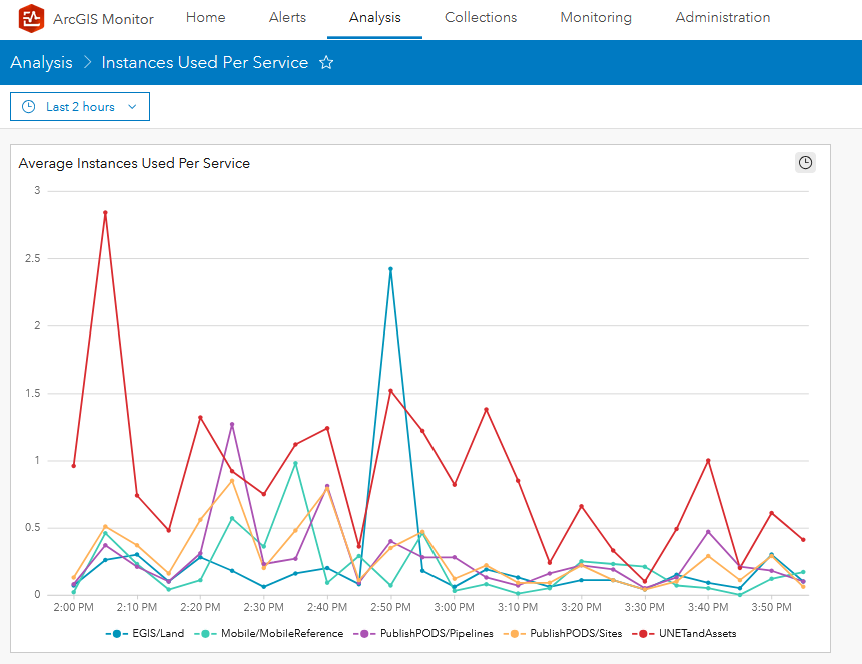
Task: Toggle the favorite star beside the page title
Action: pos(326,62)
